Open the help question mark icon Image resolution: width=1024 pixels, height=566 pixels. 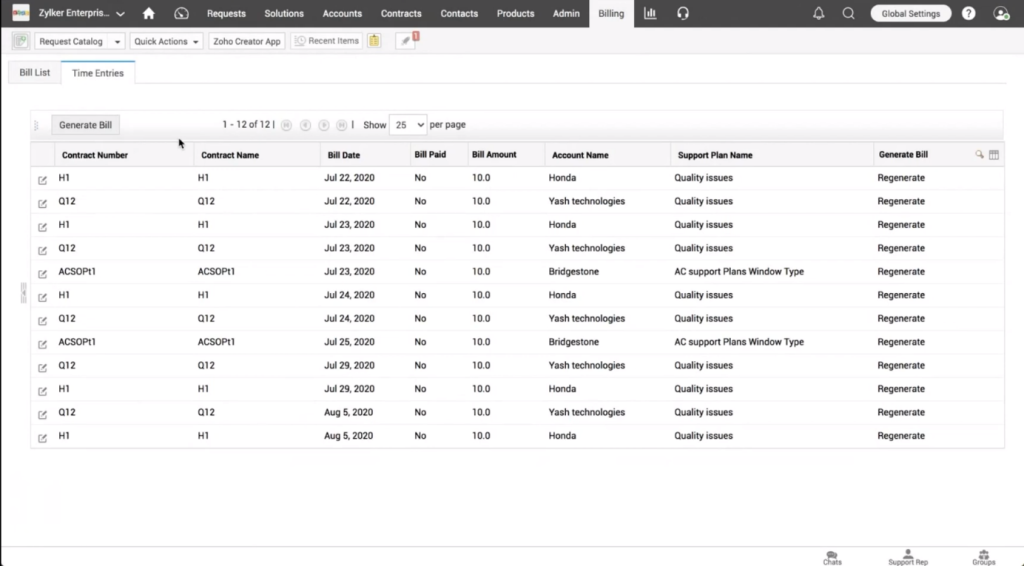[968, 14]
